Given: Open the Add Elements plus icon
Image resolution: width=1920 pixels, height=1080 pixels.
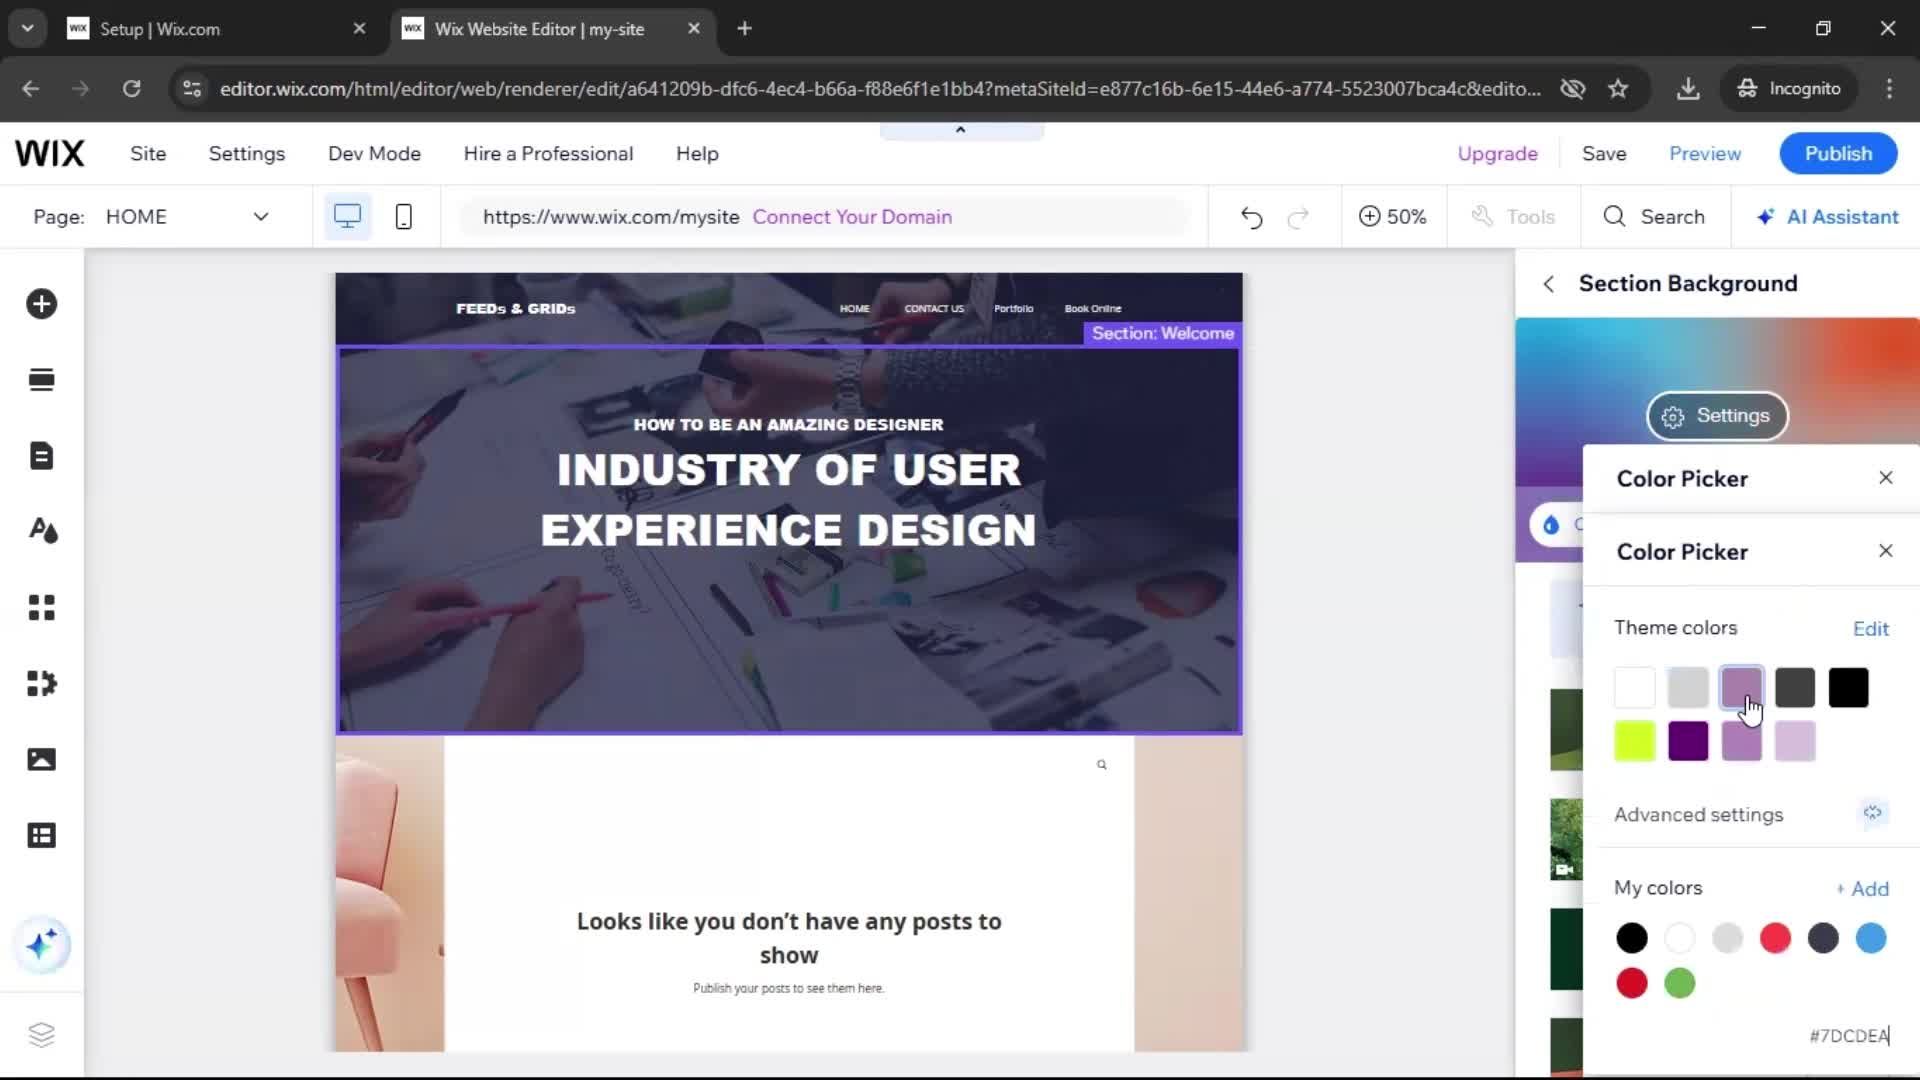Looking at the screenshot, I should tap(41, 304).
